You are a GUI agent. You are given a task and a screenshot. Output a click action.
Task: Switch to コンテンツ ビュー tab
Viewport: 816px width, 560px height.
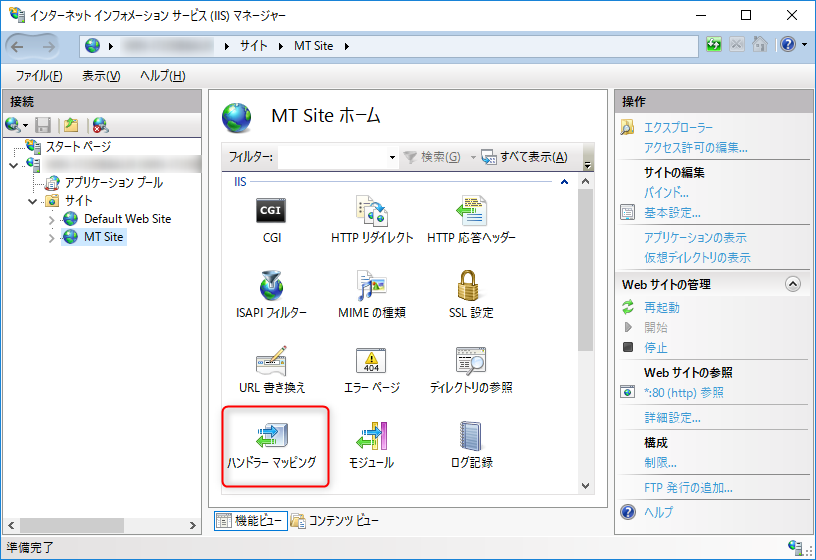point(334,520)
